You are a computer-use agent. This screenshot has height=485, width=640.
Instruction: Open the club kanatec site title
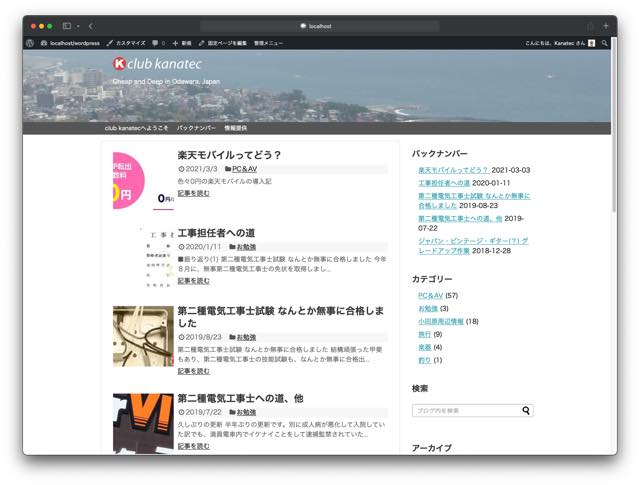164,64
